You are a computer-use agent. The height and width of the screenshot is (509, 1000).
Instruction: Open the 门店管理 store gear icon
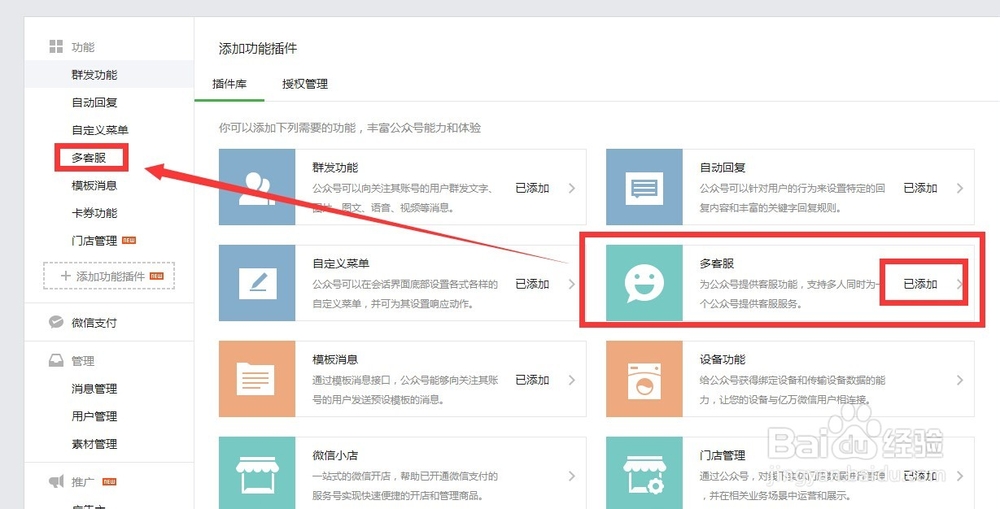(644, 473)
